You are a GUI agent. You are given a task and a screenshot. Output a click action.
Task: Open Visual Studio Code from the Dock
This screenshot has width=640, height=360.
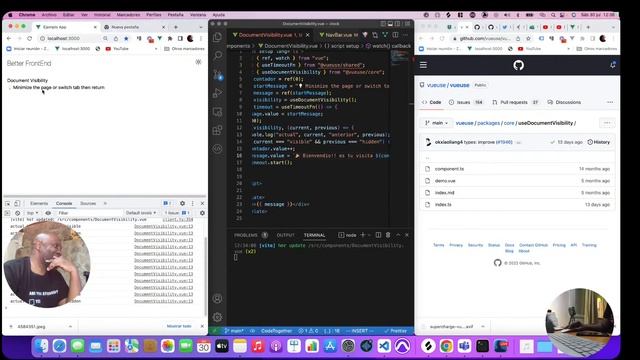[x=384, y=346]
